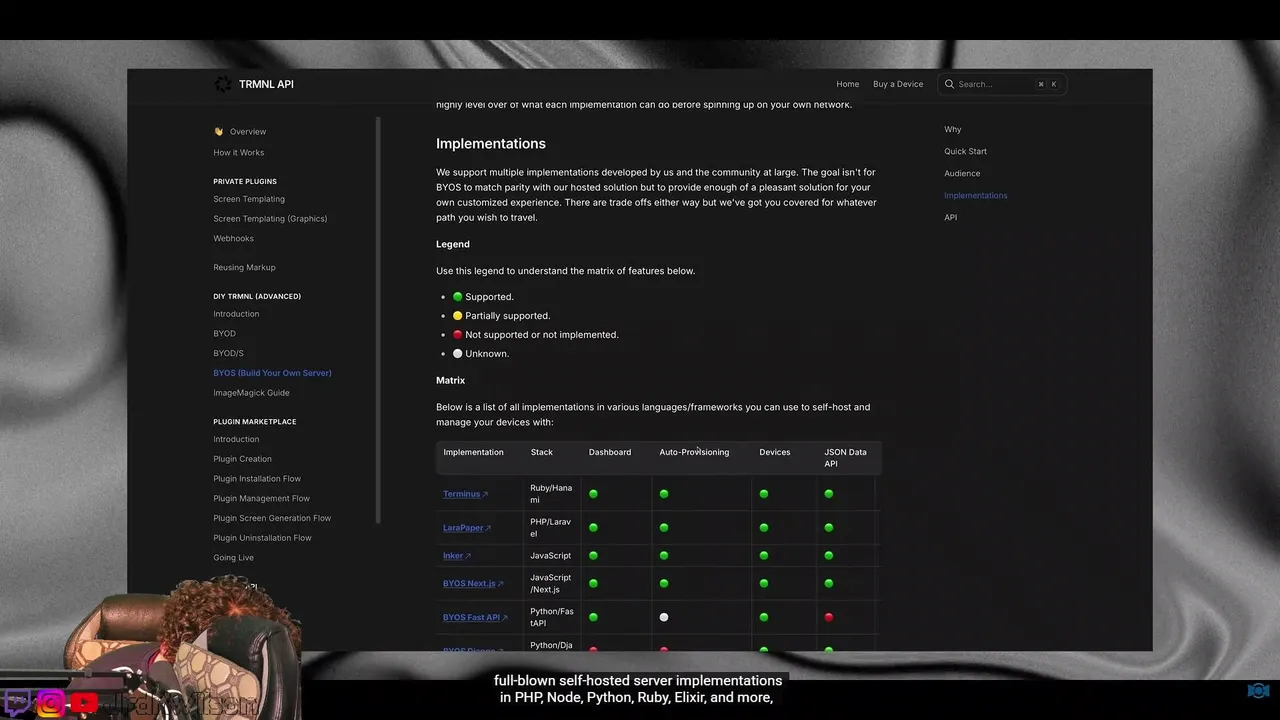
Task: Click the search magnifier icon
Action: pos(950,84)
